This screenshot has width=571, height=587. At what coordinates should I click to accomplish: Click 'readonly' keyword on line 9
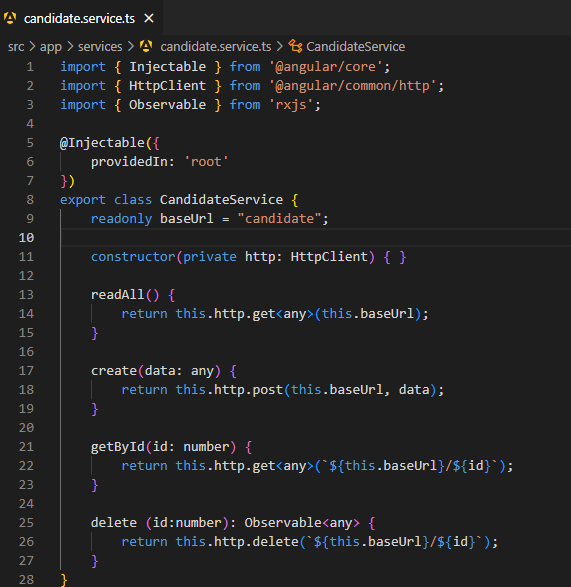tap(121, 219)
